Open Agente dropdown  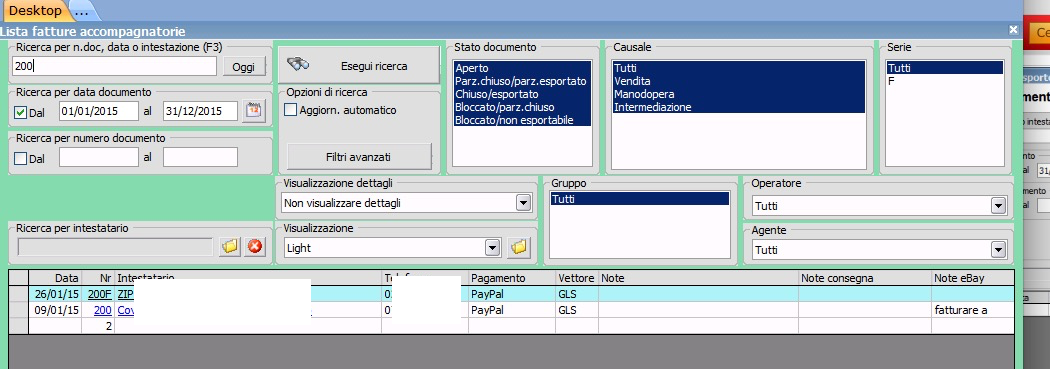tap(998, 250)
